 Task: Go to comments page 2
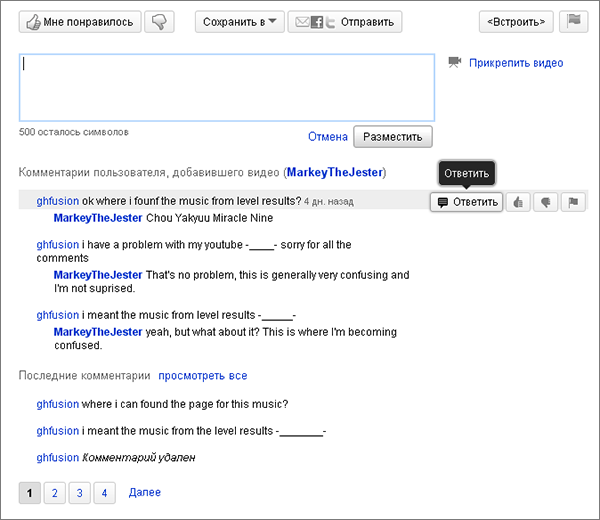point(55,492)
